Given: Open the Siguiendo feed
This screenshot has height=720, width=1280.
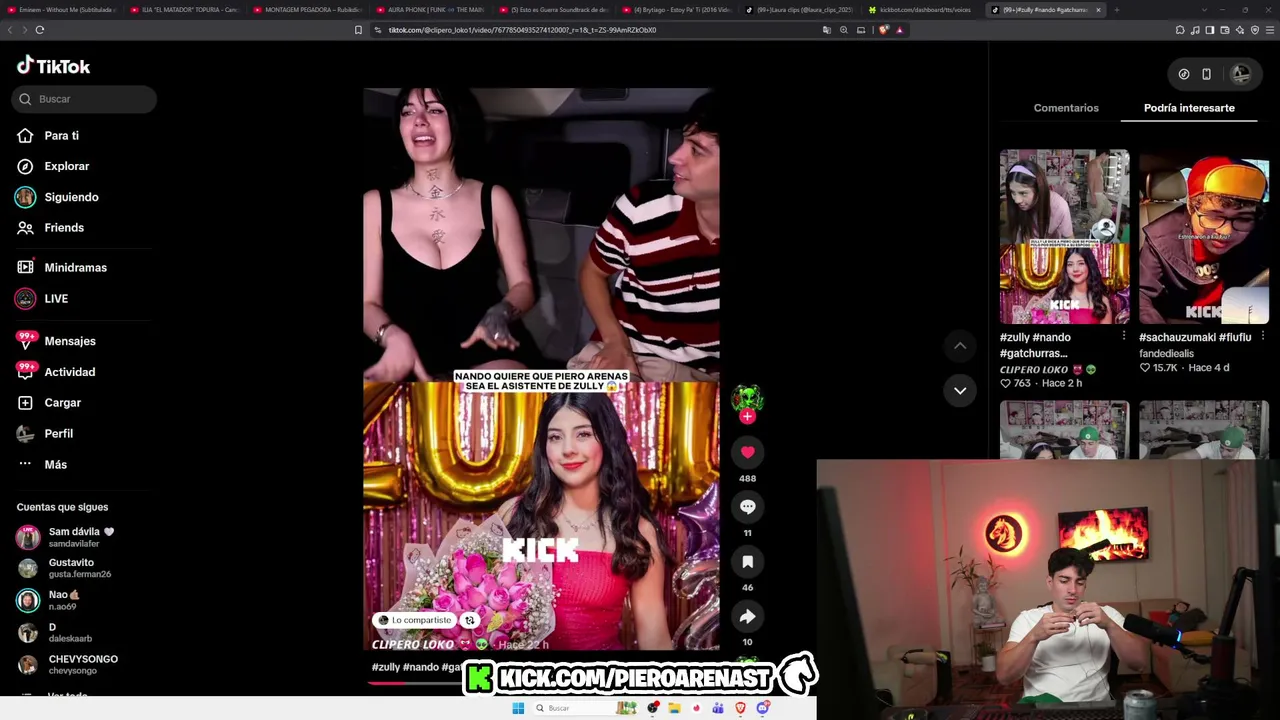Looking at the screenshot, I should 57,197.
